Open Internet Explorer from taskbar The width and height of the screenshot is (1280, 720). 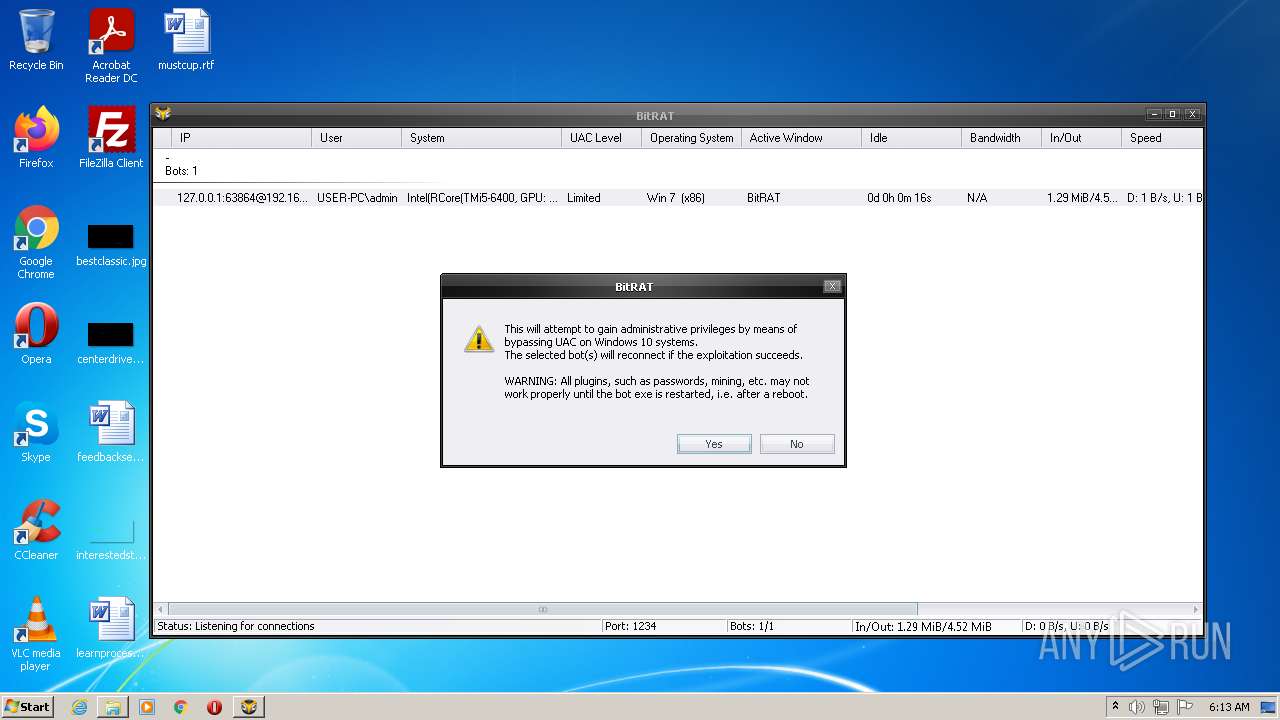click(x=79, y=707)
